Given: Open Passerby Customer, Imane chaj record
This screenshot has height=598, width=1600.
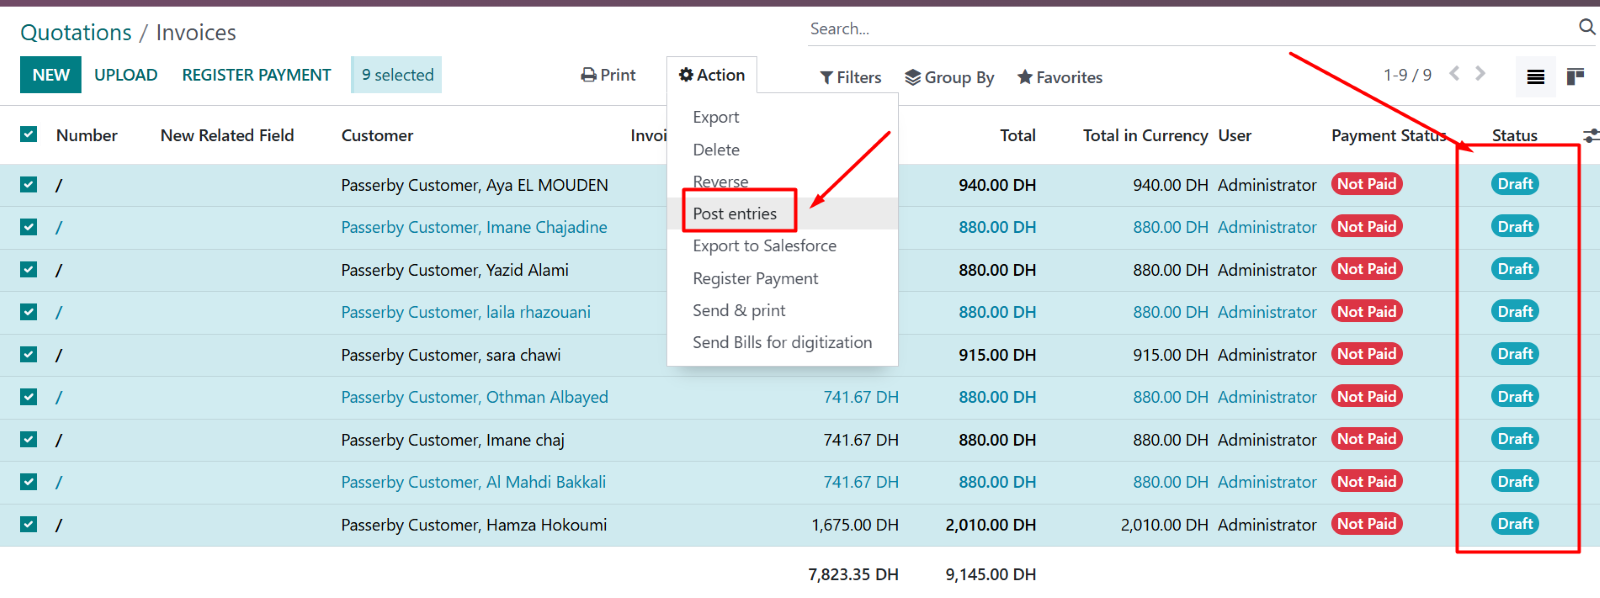Looking at the screenshot, I should pyautogui.click(x=452, y=440).
